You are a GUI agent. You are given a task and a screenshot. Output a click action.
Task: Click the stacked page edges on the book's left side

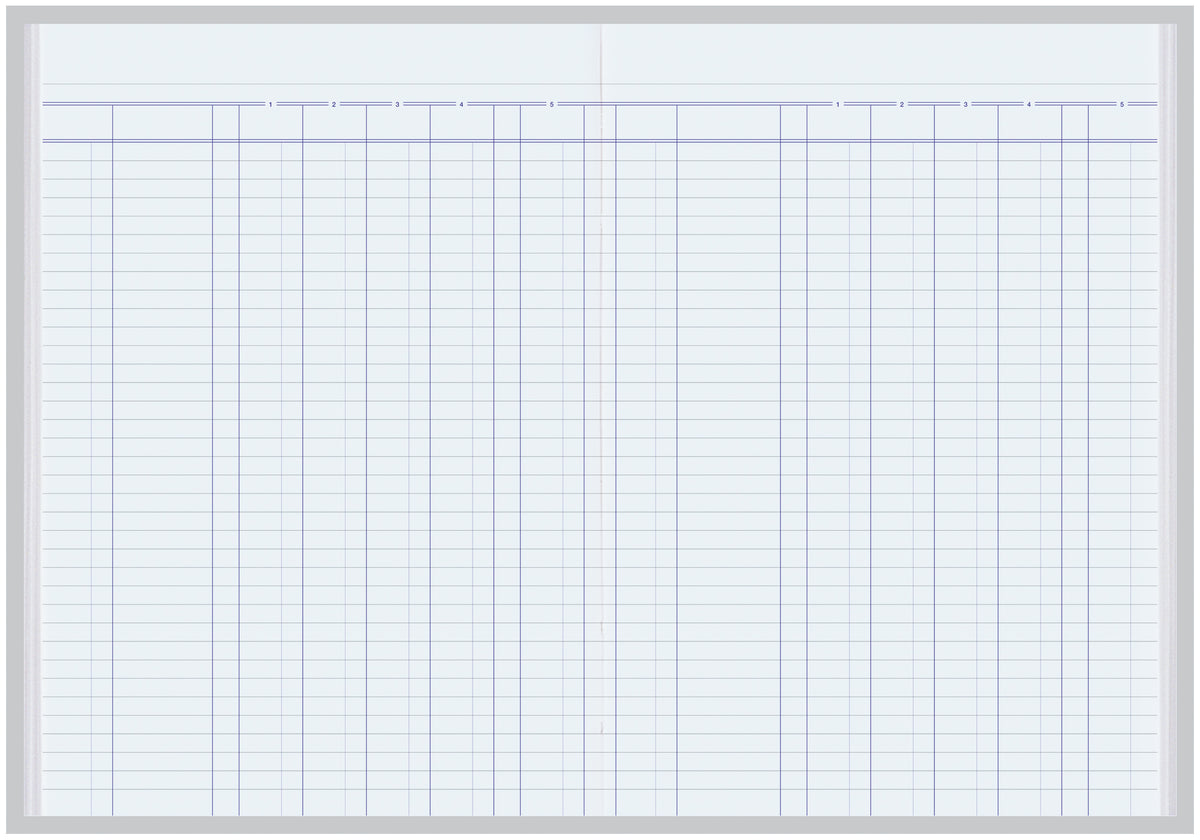(32, 420)
